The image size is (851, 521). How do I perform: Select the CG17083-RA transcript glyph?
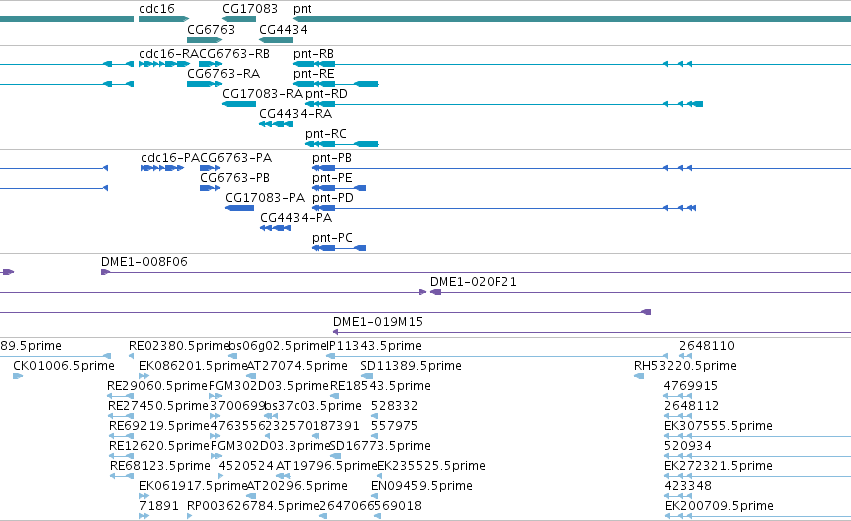pyautogui.click(x=239, y=104)
